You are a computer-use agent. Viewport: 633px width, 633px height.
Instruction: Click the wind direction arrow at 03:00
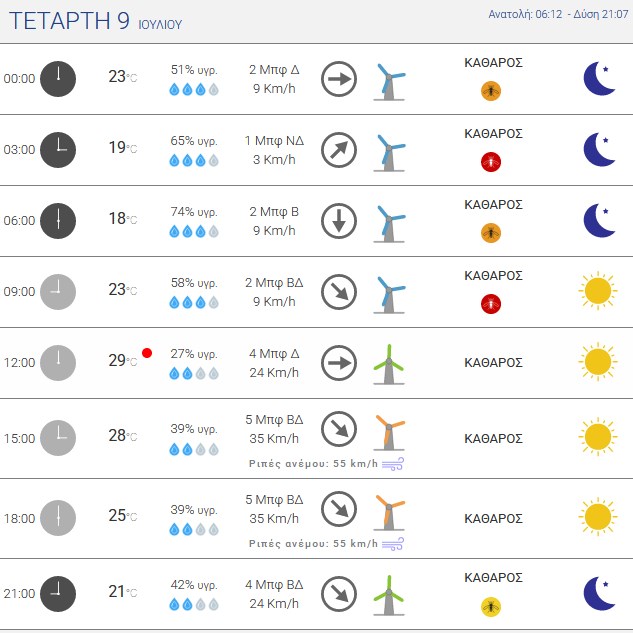click(339, 150)
